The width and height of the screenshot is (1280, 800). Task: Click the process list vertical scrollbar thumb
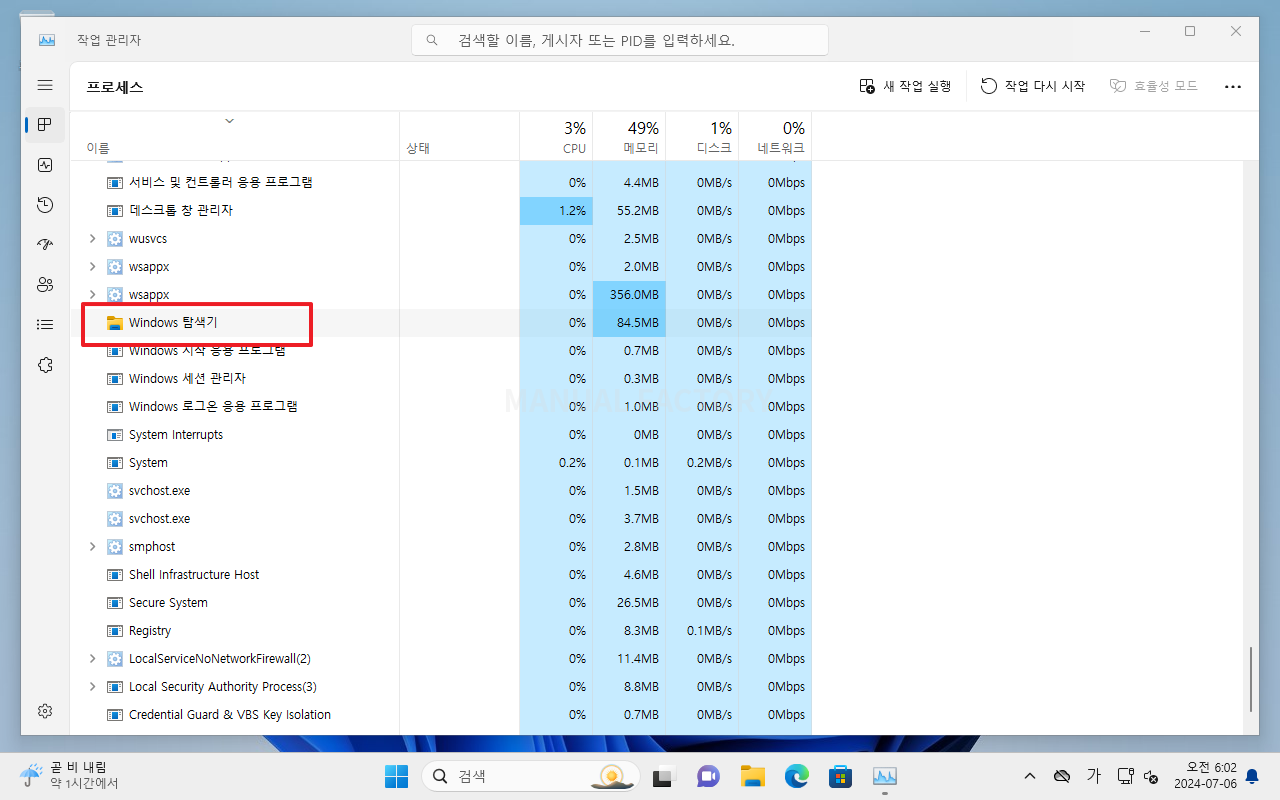coord(1251,679)
